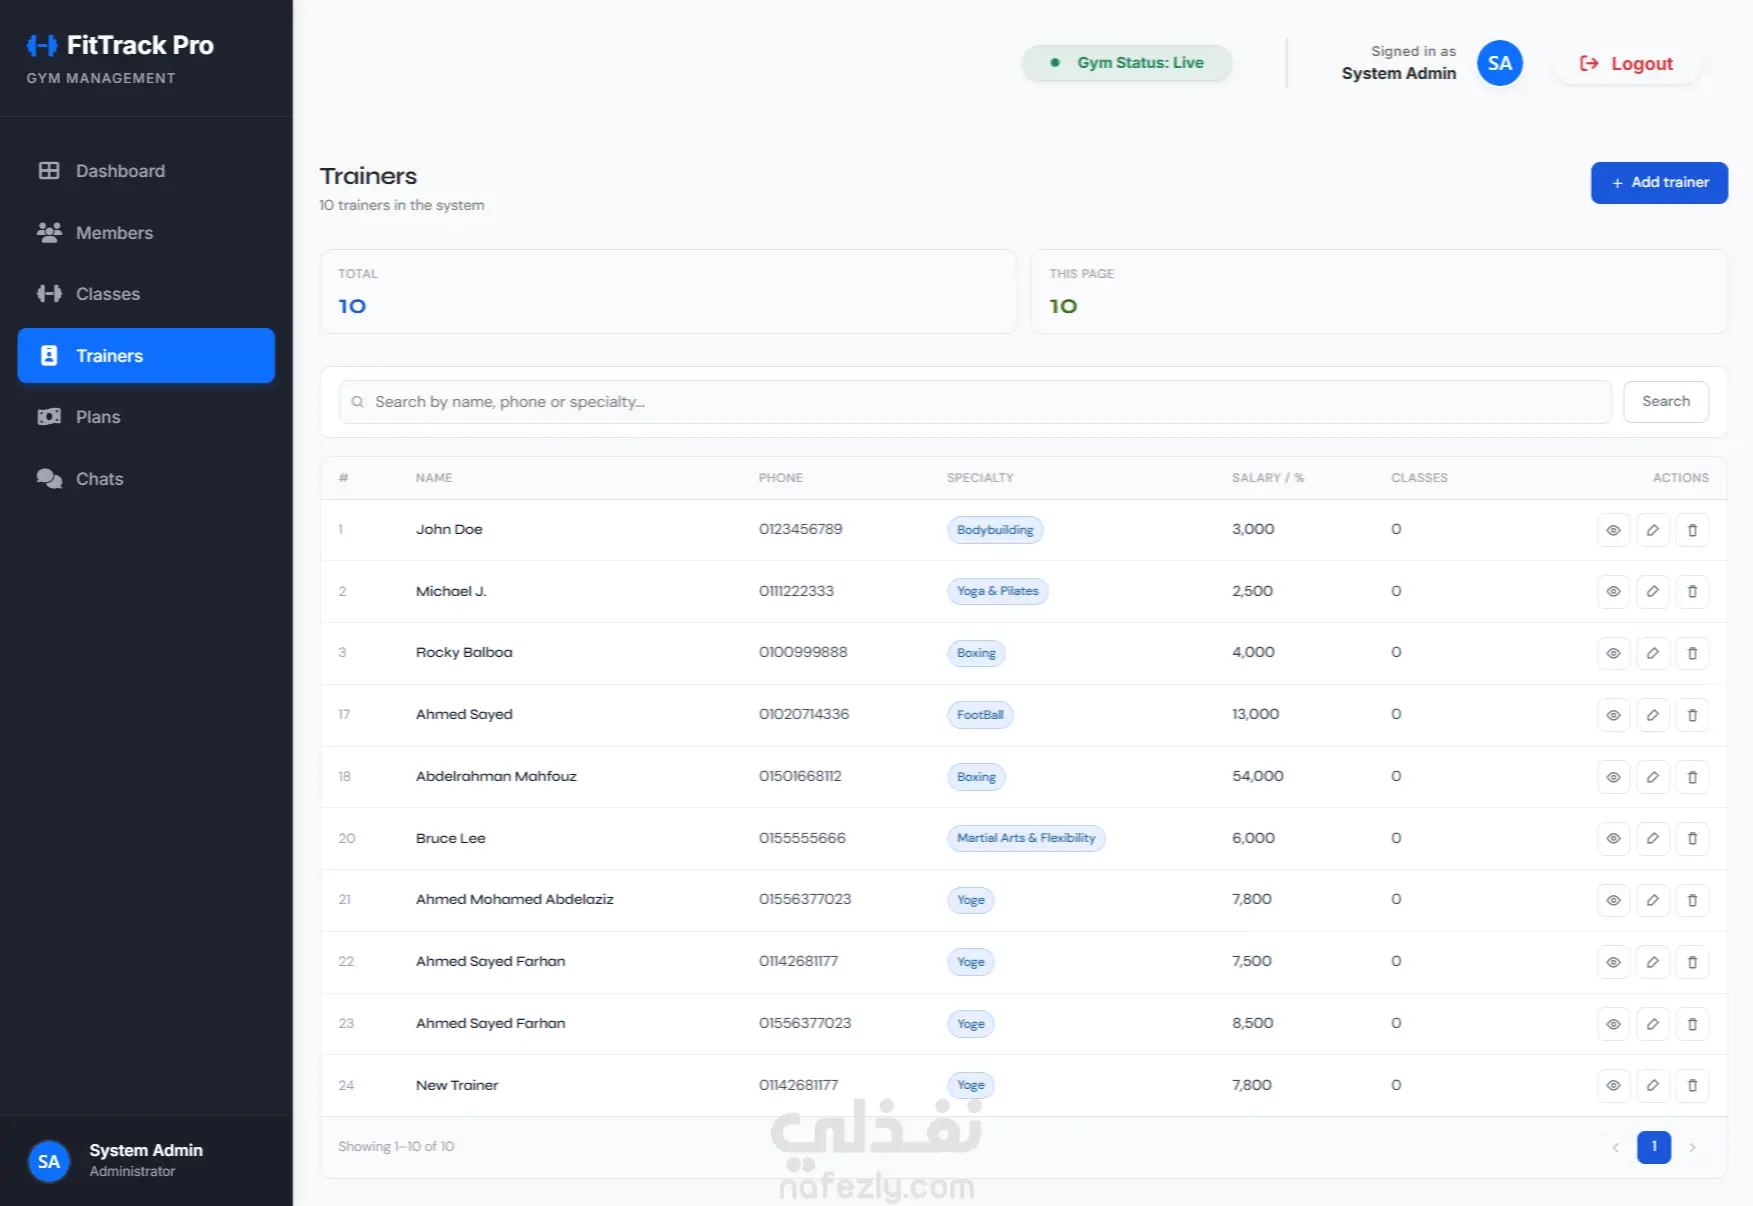The height and width of the screenshot is (1206, 1753).
Task: Click the next page chevron
Action: click(1692, 1147)
